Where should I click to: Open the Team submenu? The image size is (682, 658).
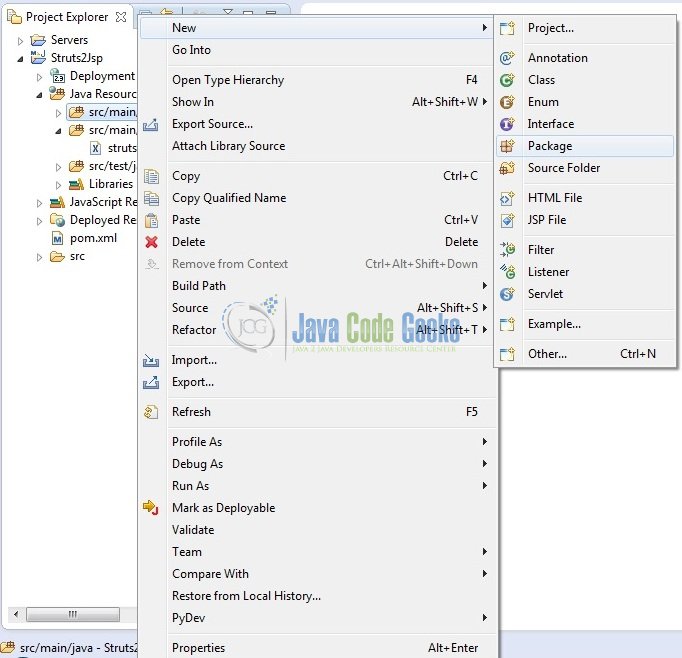(317, 552)
